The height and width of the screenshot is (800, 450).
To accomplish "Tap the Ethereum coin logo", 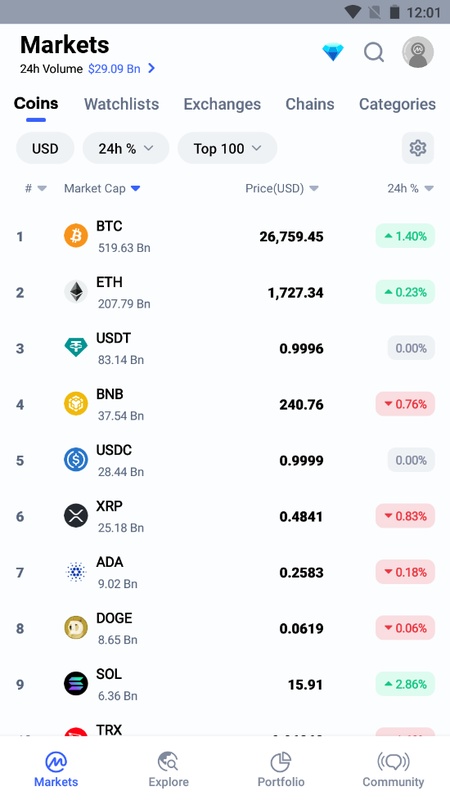I will (76, 292).
